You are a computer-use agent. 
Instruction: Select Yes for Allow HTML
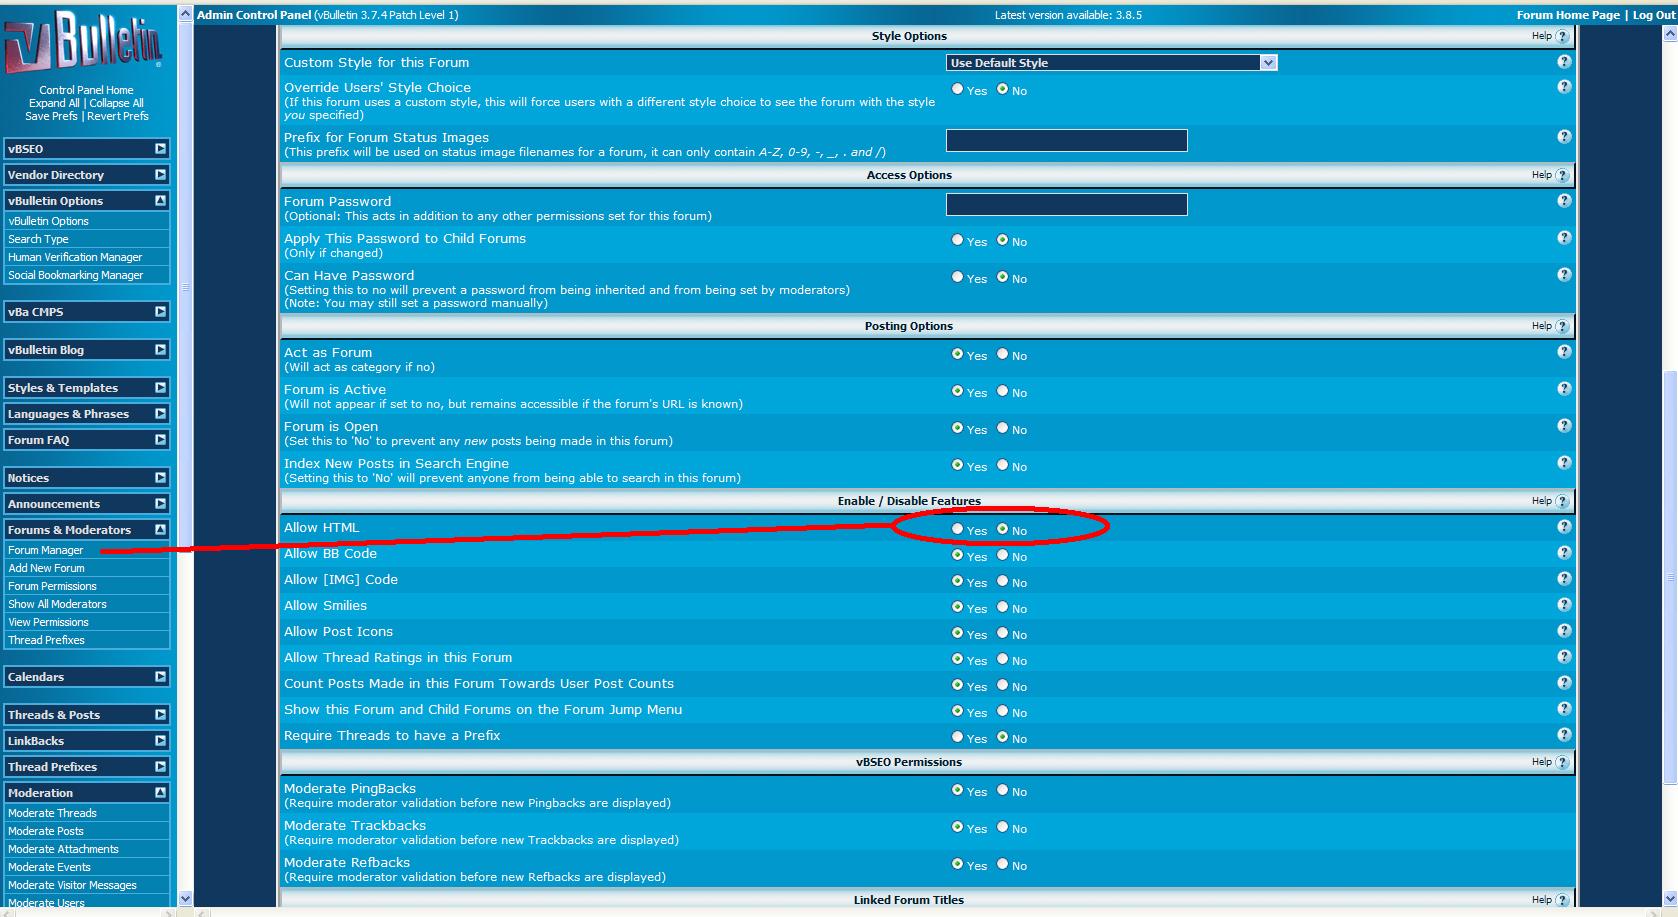tap(957, 529)
